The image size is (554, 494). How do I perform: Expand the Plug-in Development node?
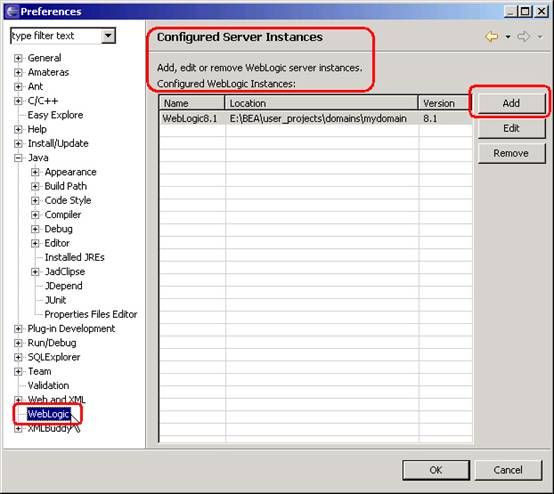click(18, 329)
